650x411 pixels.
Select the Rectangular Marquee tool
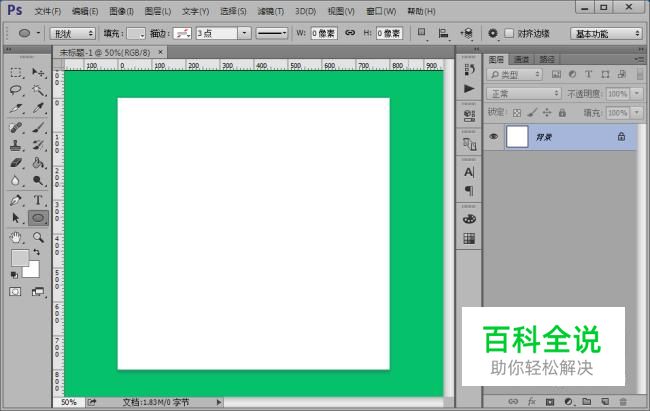tap(16, 73)
